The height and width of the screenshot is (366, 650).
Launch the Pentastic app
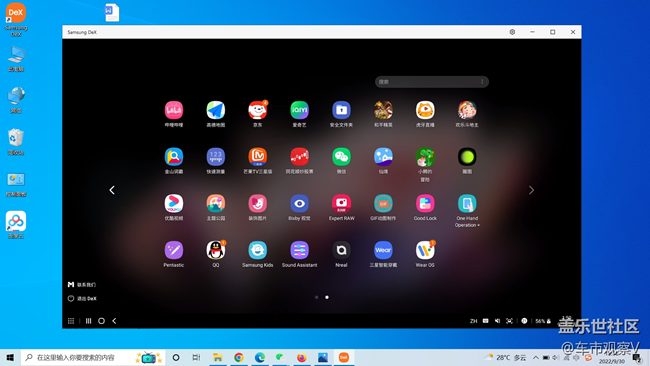tap(174, 250)
